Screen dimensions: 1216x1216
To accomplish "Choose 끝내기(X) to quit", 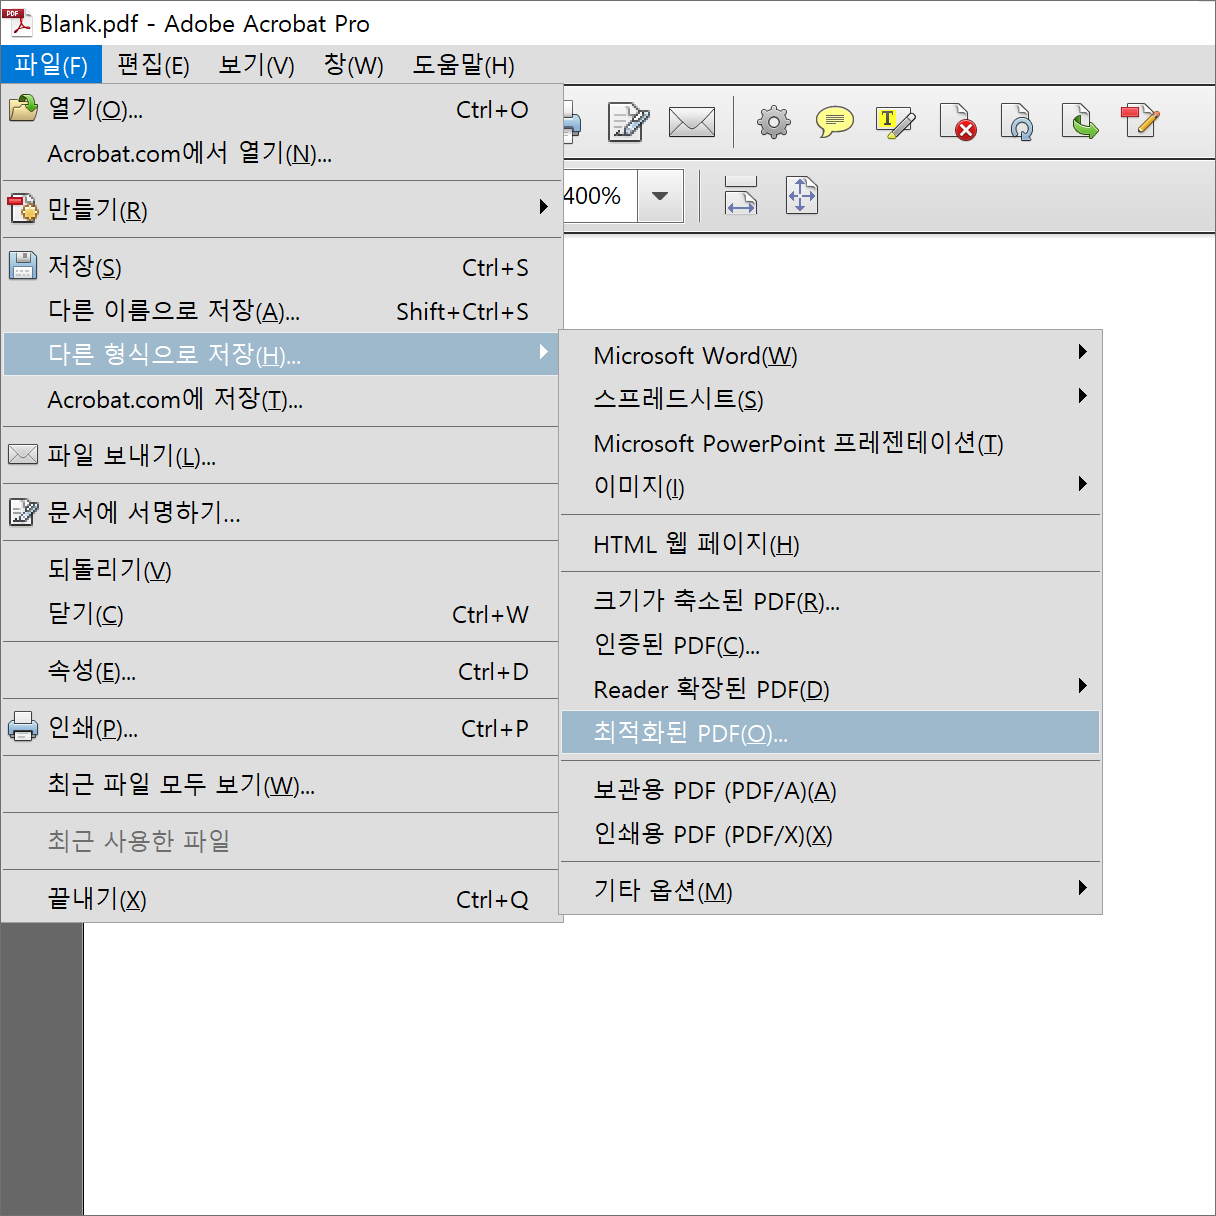I will [x=281, y=899].
